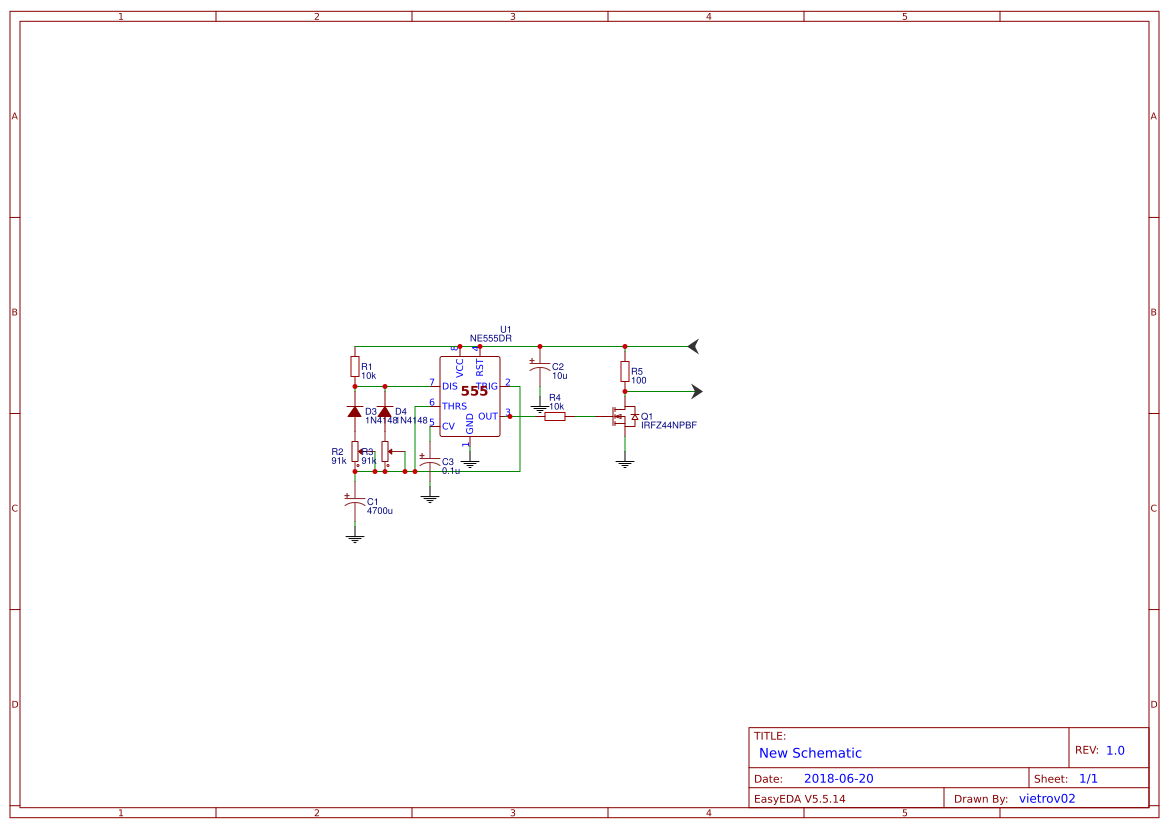
Task: Click the REV value 1.0
Action: tap(1115, 750)
